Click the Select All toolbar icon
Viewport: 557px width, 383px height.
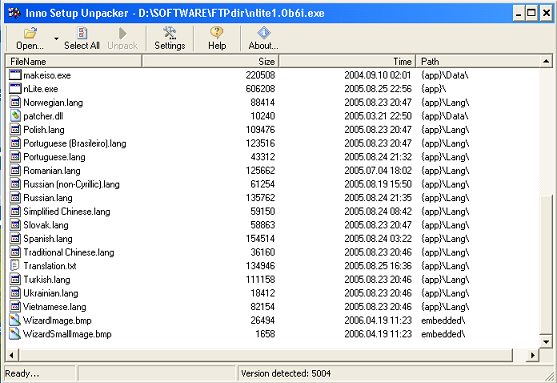click(x=82, y=33)
